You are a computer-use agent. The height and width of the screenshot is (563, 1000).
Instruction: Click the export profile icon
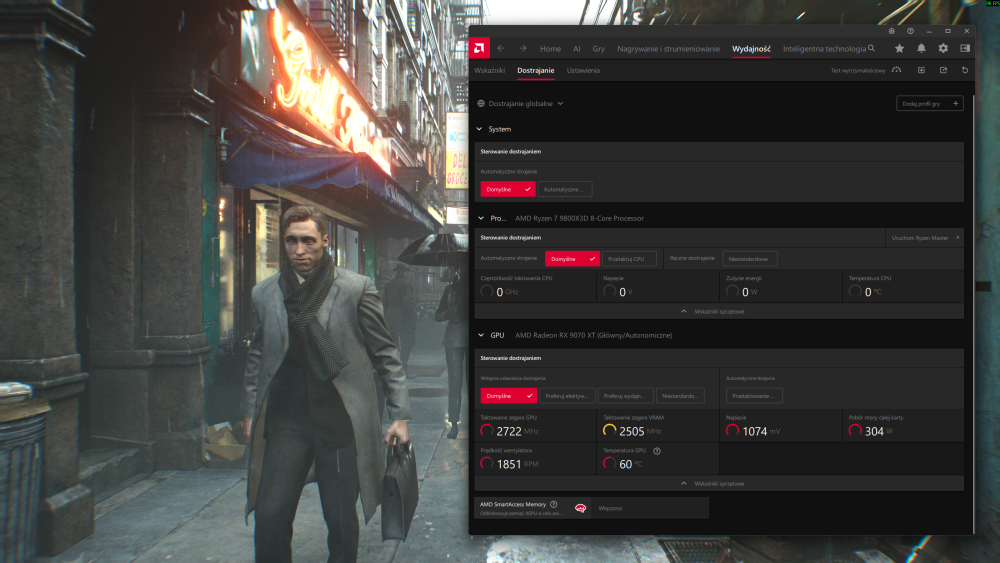click(943, 70)
